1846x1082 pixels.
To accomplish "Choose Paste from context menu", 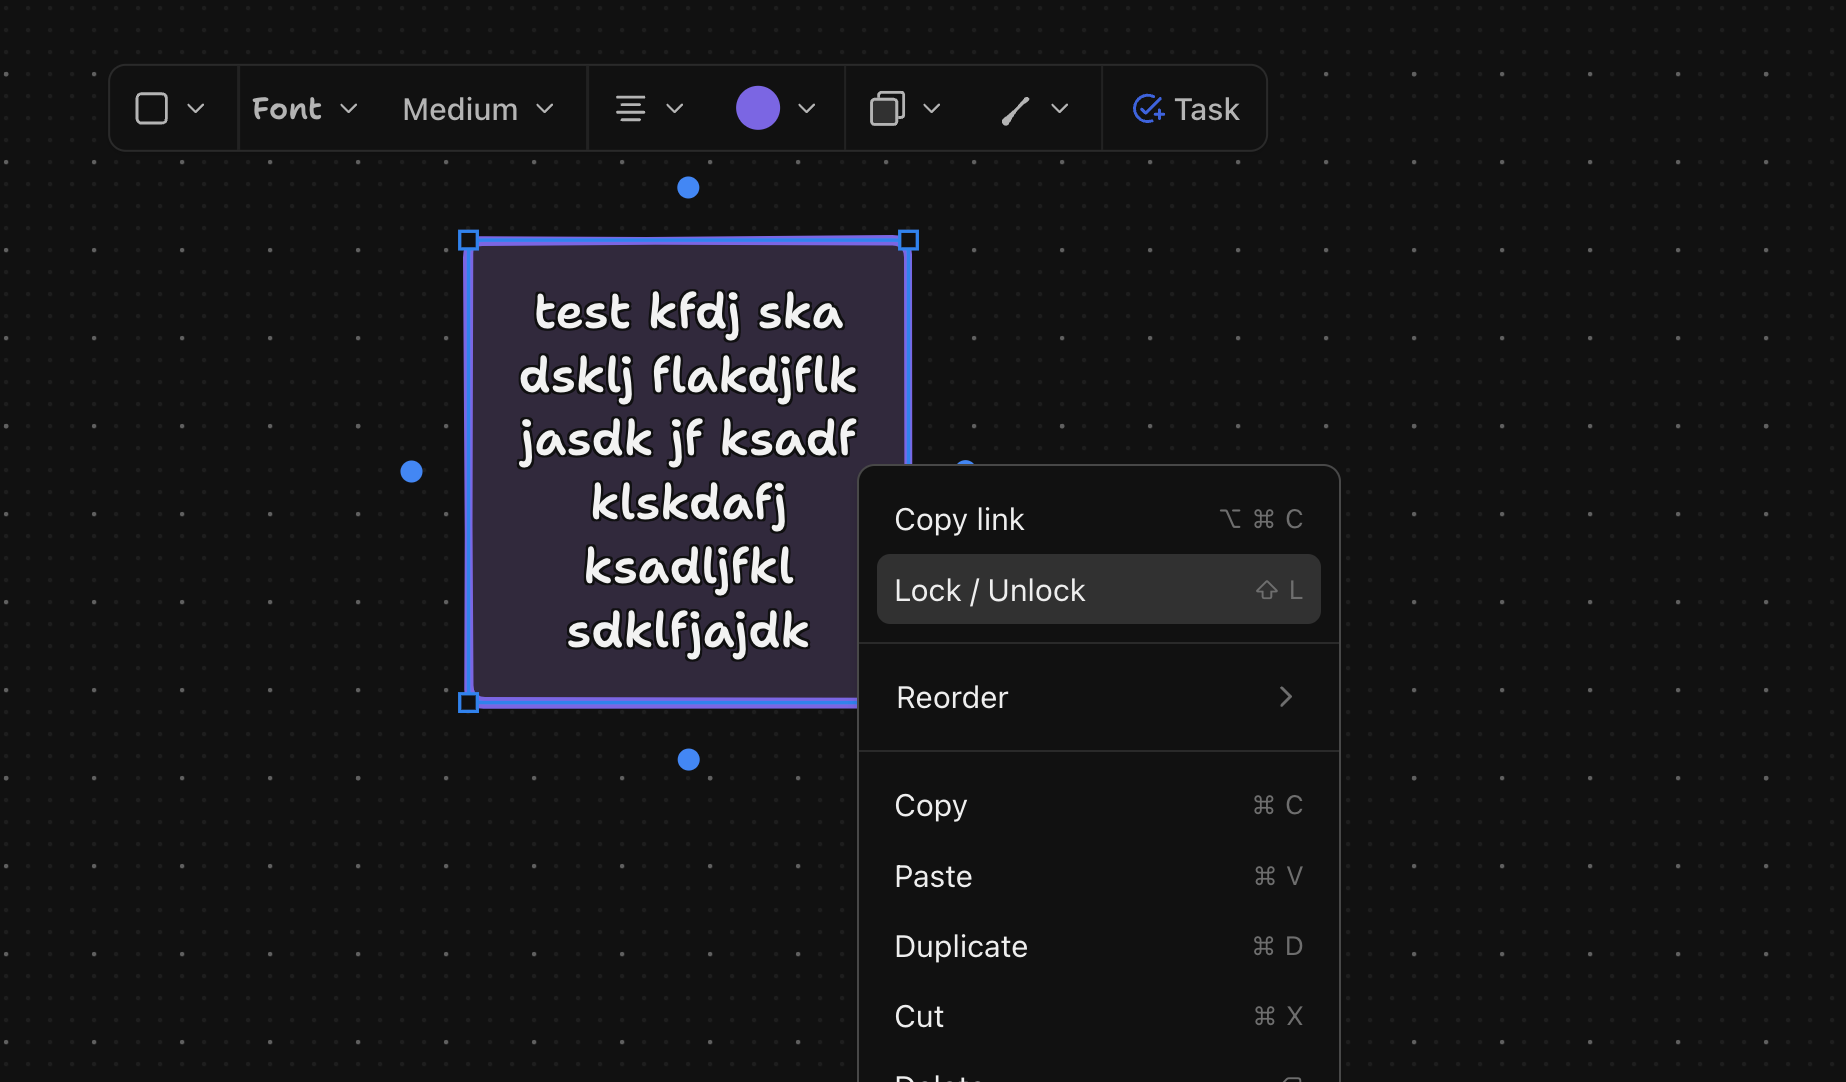I will pos(1099,876).
